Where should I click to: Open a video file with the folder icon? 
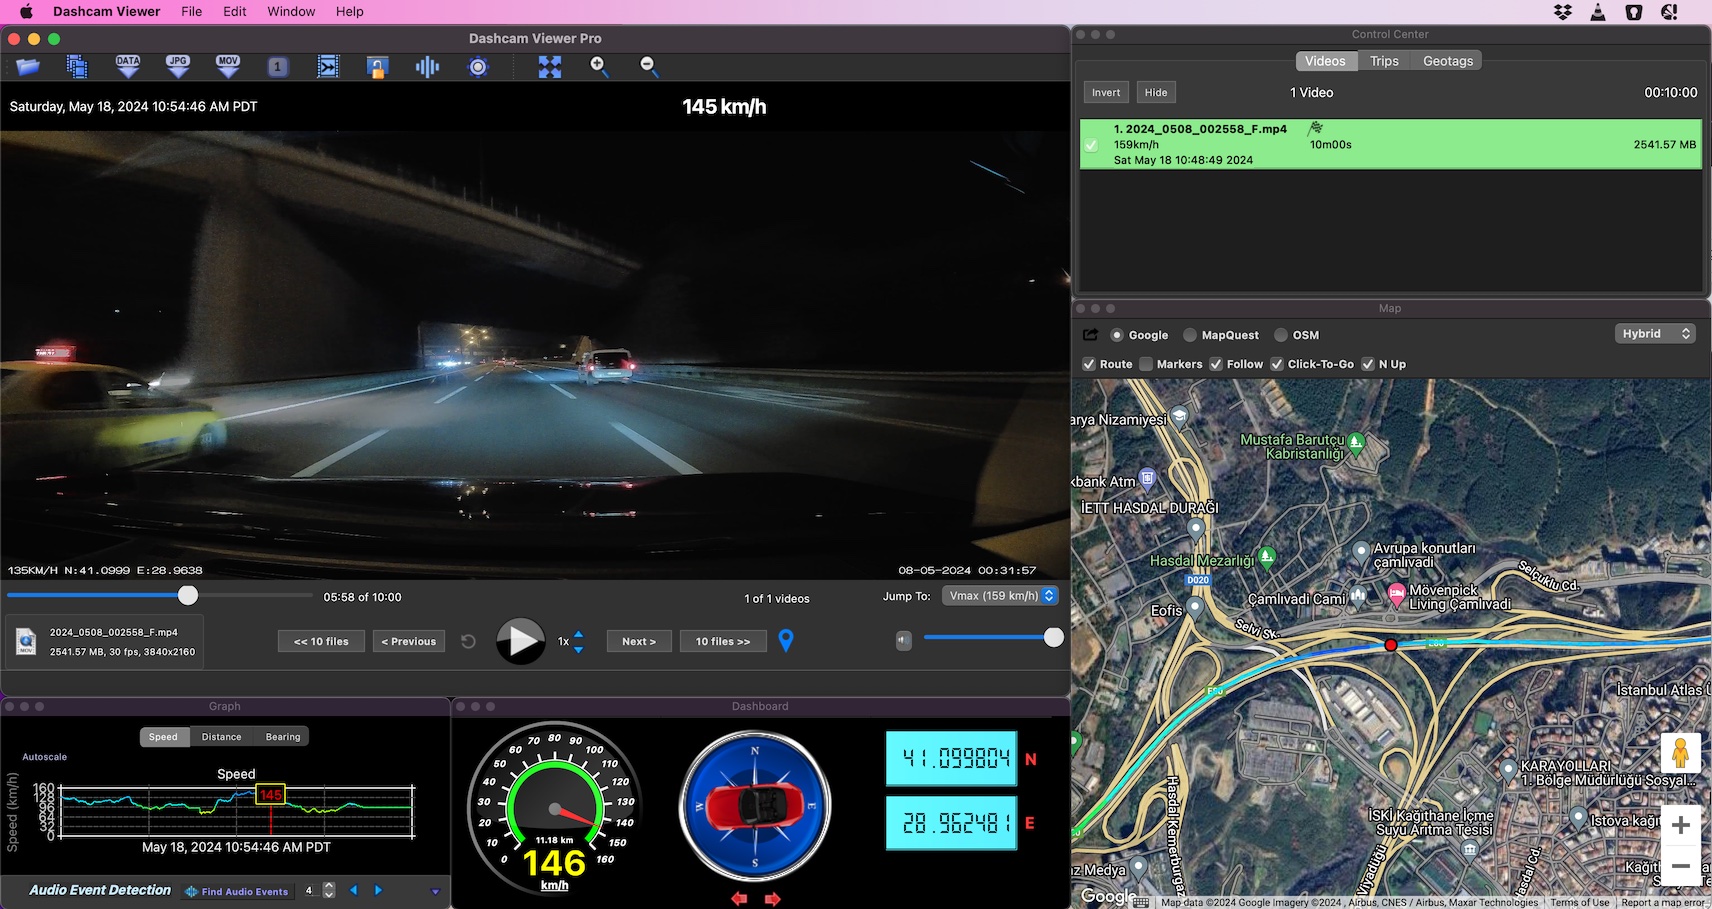point(28,67)
